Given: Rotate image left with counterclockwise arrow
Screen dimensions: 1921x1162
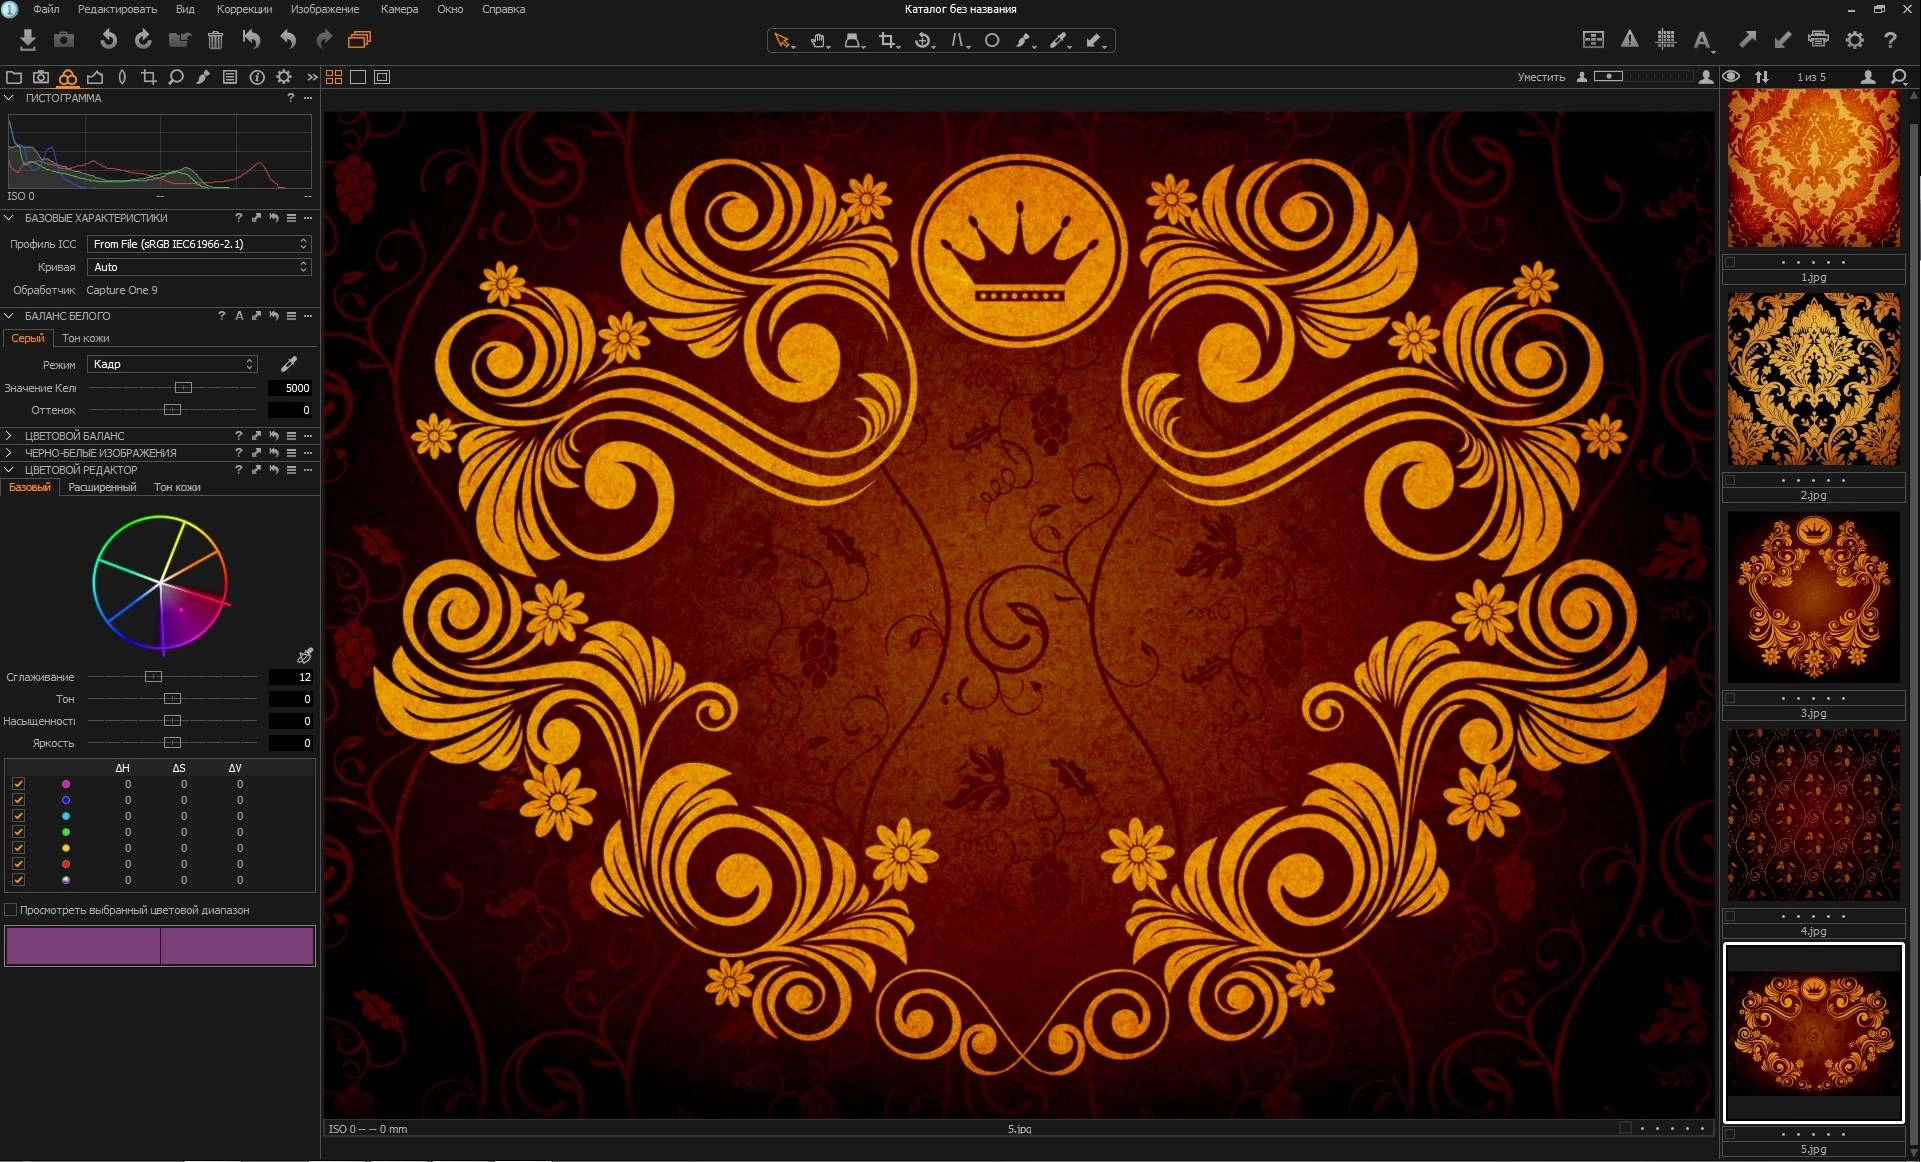Looking at the screenshot, I should coord(108,40).
